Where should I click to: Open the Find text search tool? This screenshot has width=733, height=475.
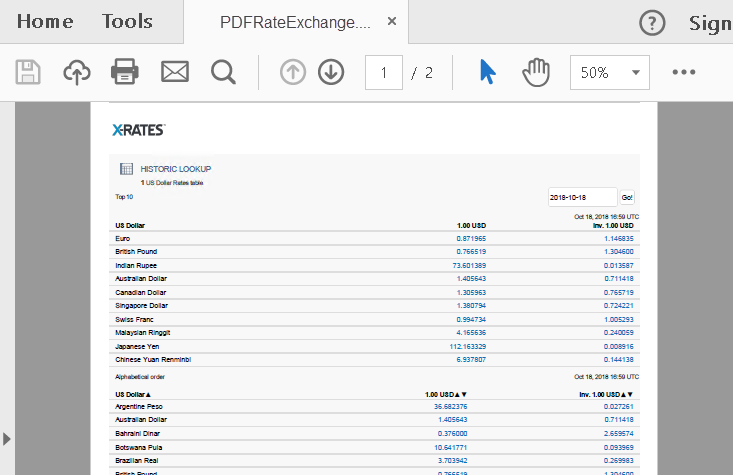(223, 72)
